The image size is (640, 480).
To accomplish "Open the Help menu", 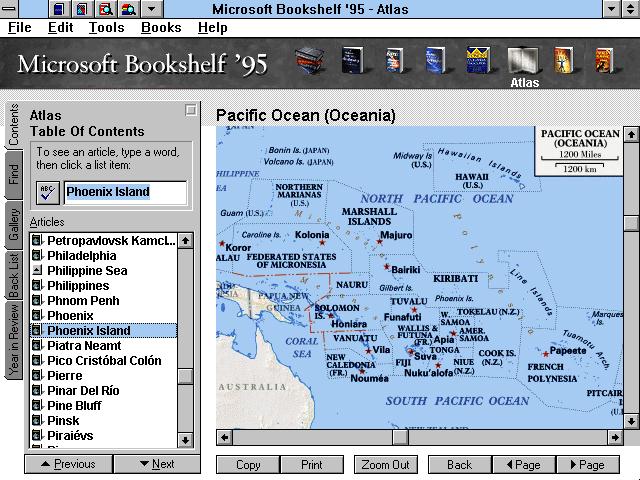I will point(213,27).
